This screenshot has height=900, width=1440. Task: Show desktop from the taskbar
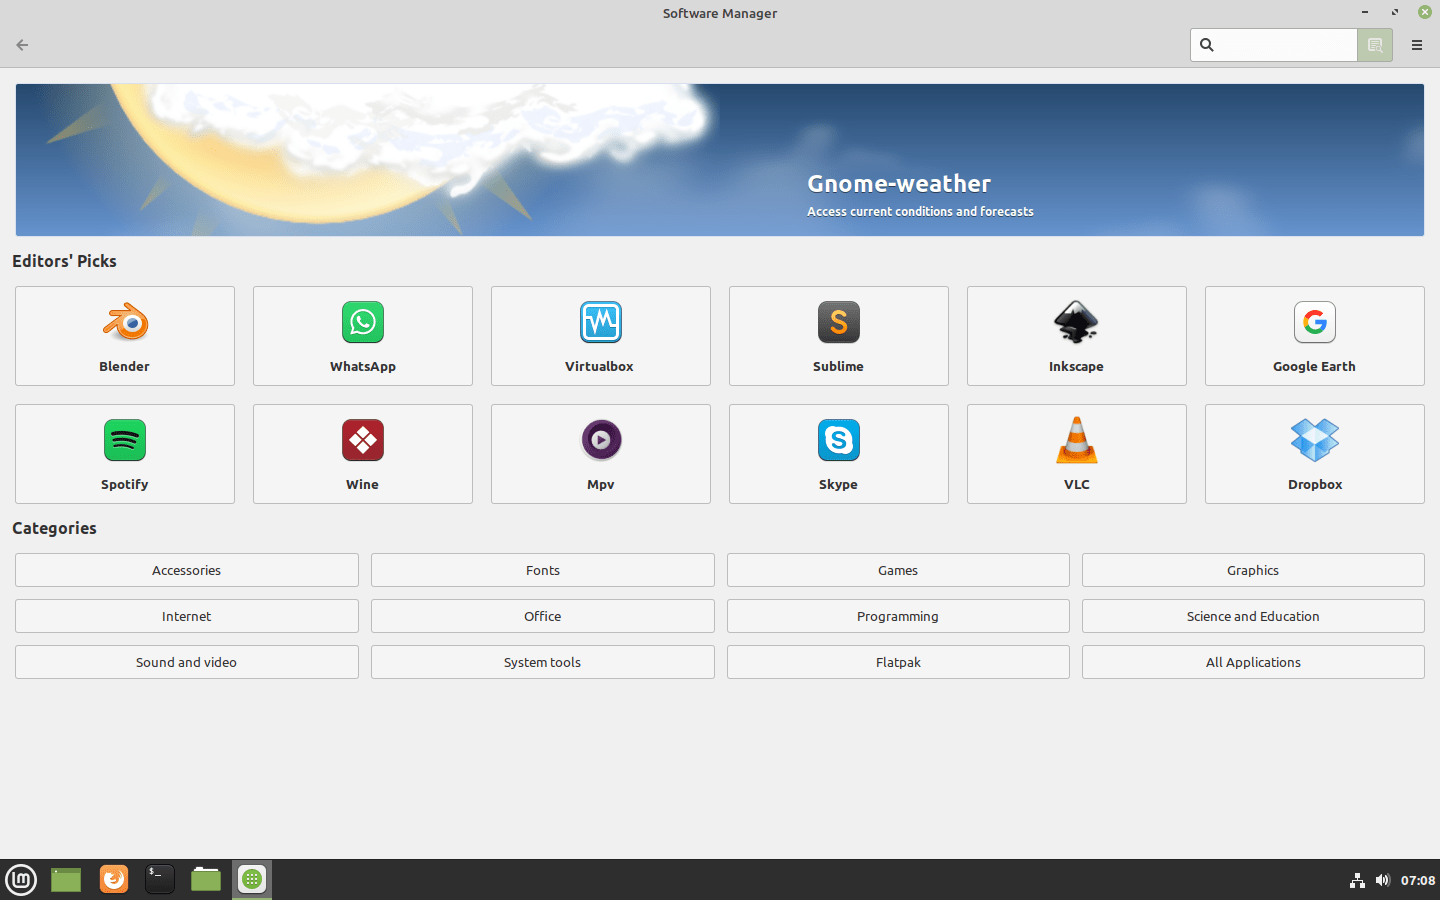coord(66,880)
